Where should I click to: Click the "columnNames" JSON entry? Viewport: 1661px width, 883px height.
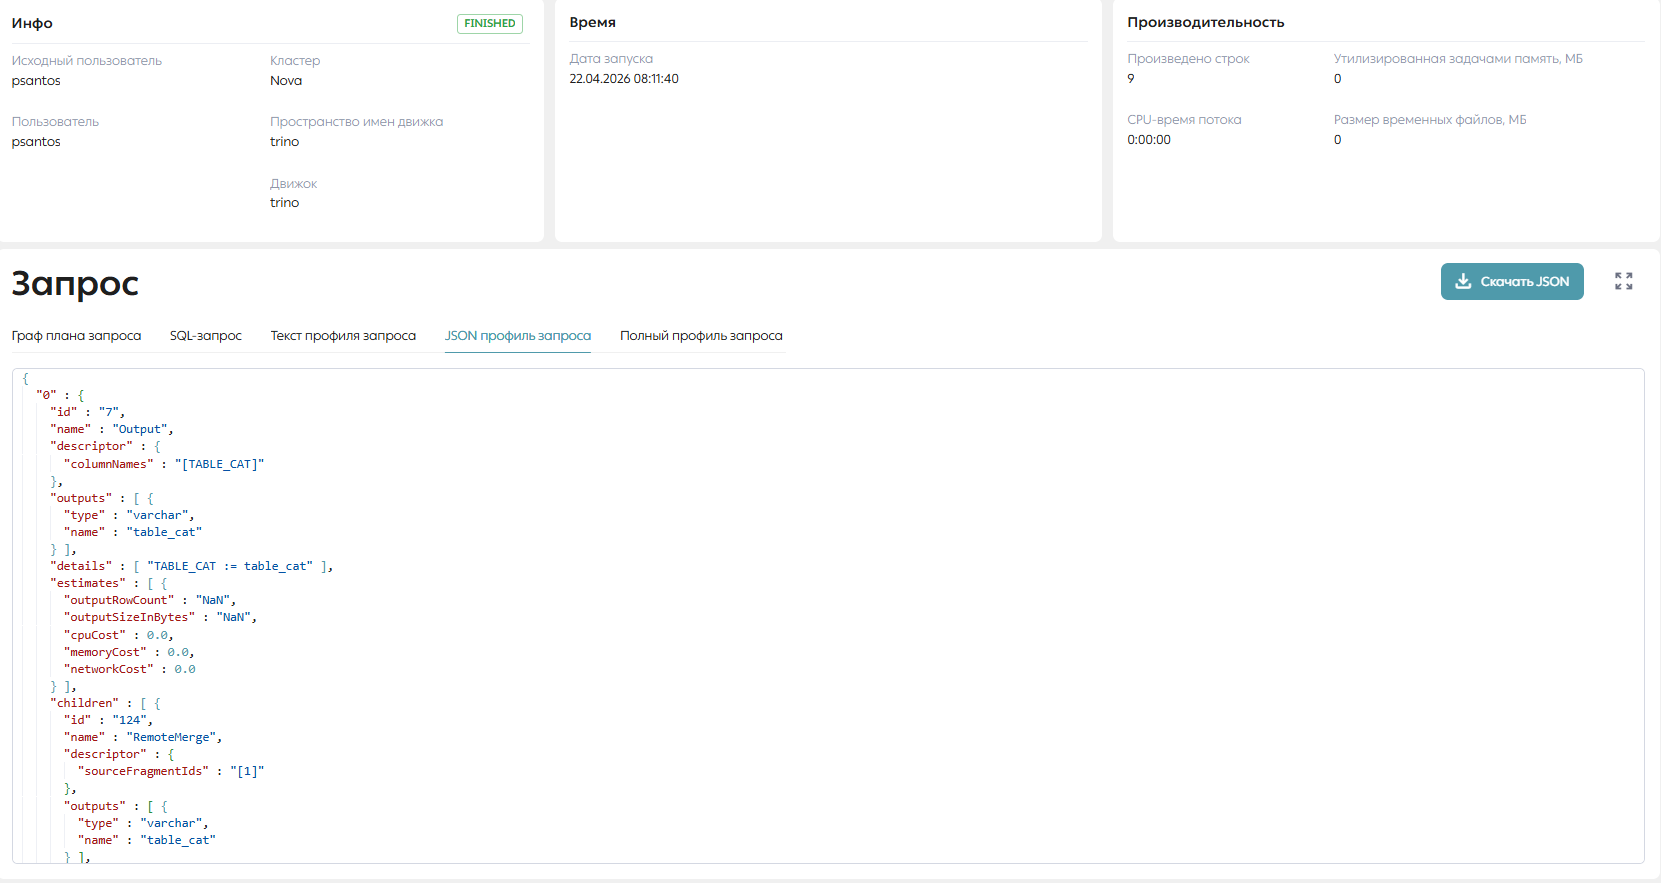164,464
